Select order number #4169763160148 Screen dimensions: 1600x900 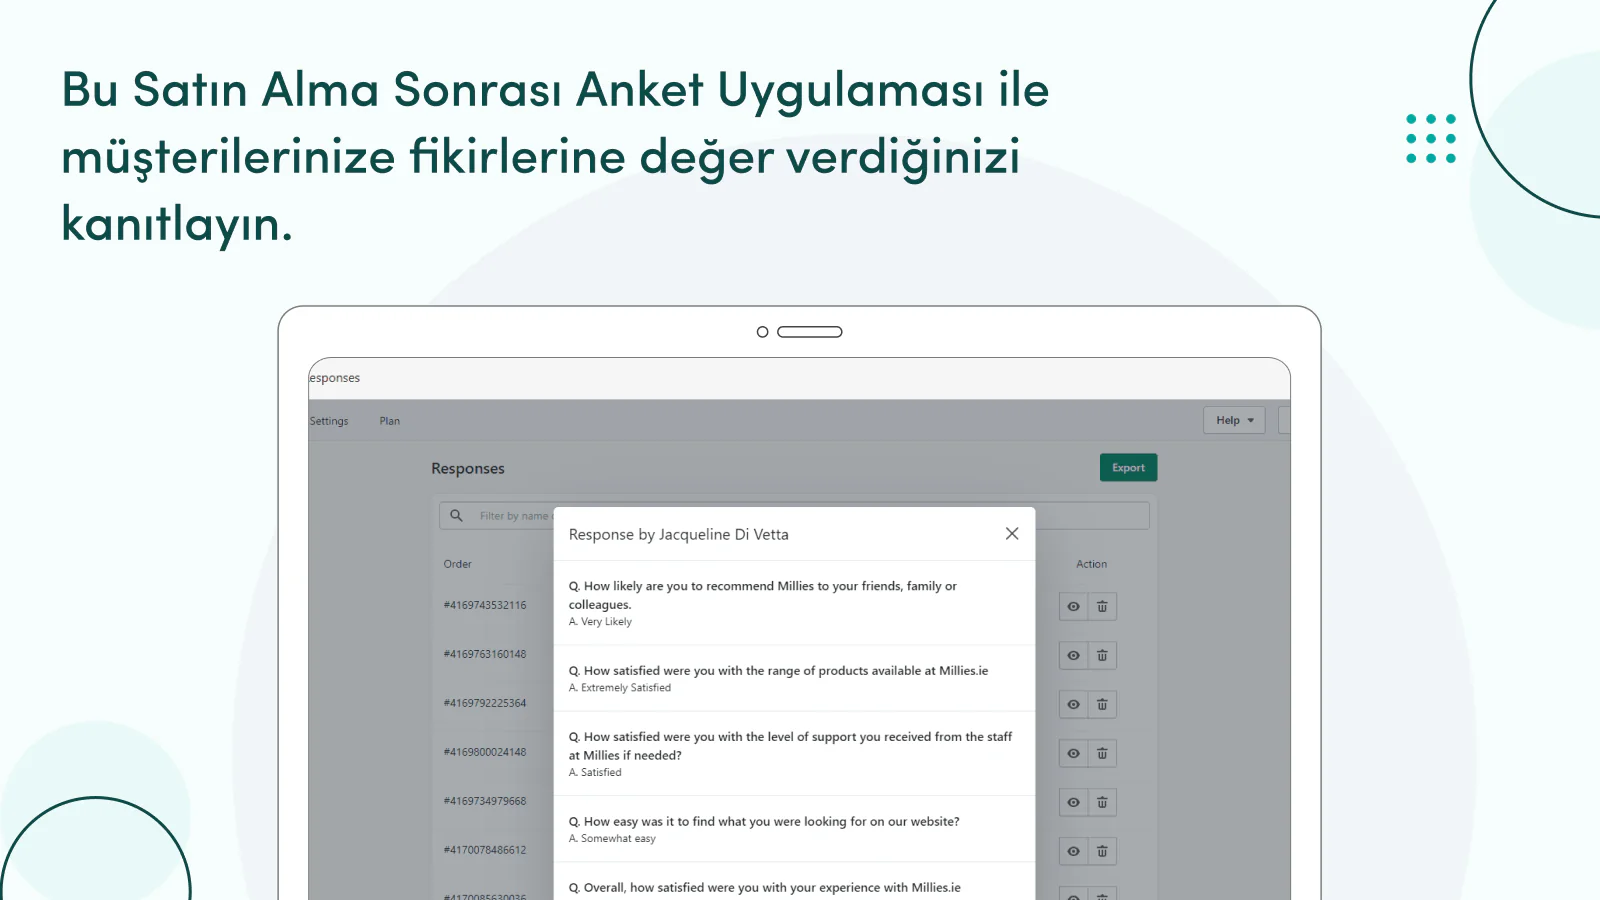coord(485,654)
